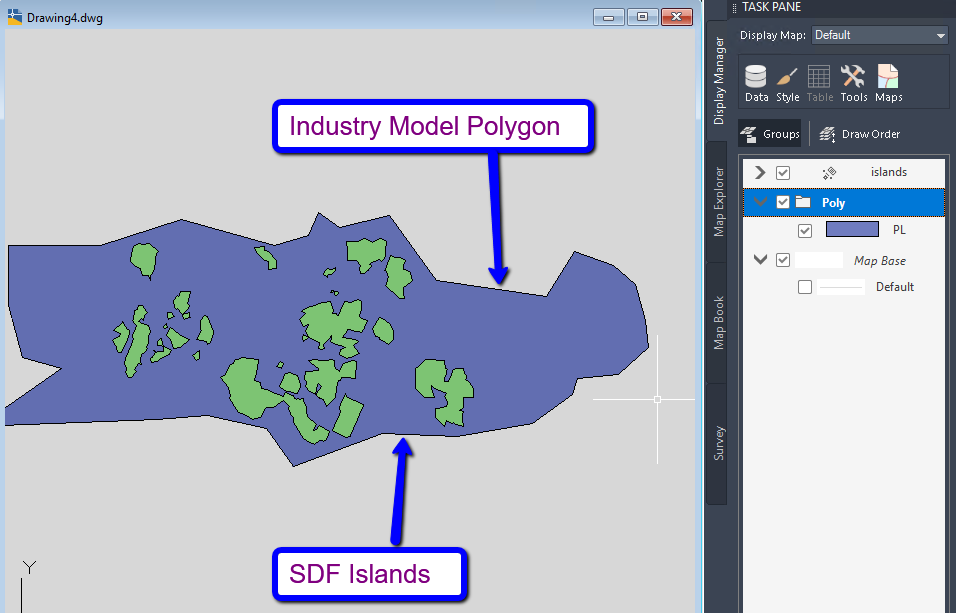
Task: Uncheck the Poly group visibility
Action: (x=783, y=201)
